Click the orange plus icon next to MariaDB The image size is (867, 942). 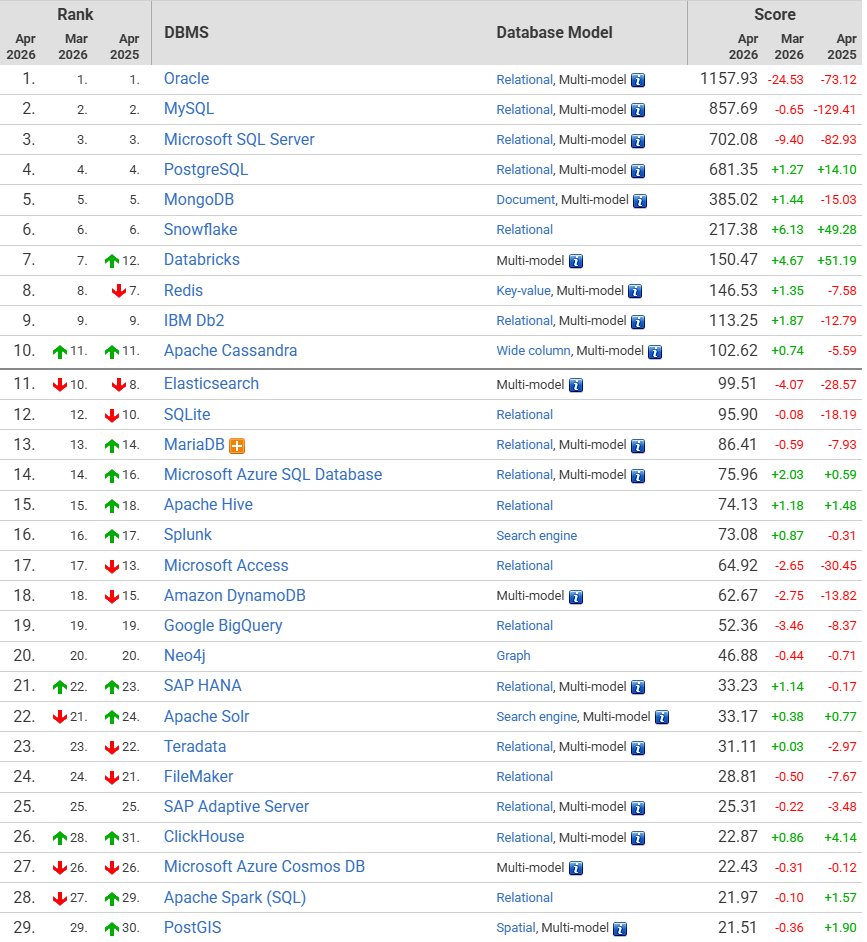point(237,446)
